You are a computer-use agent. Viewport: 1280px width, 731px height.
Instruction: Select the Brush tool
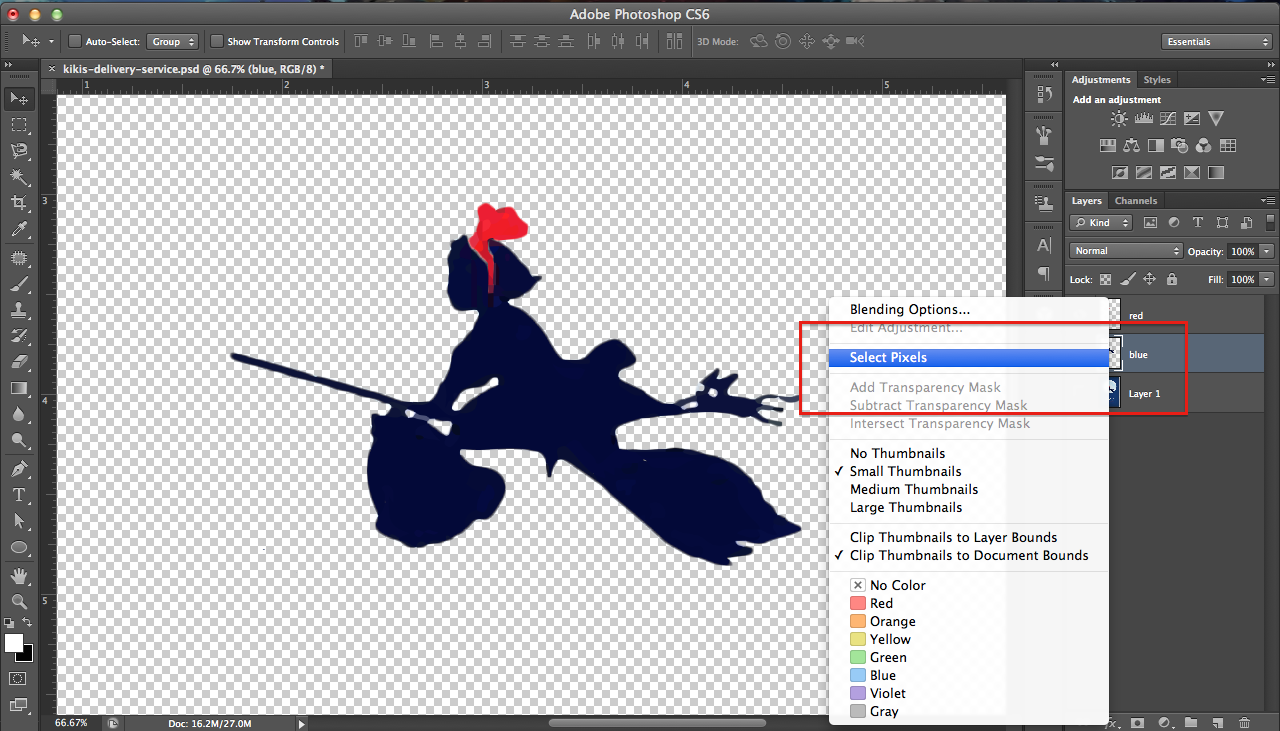pyautogui.click(x=18, y=284)
